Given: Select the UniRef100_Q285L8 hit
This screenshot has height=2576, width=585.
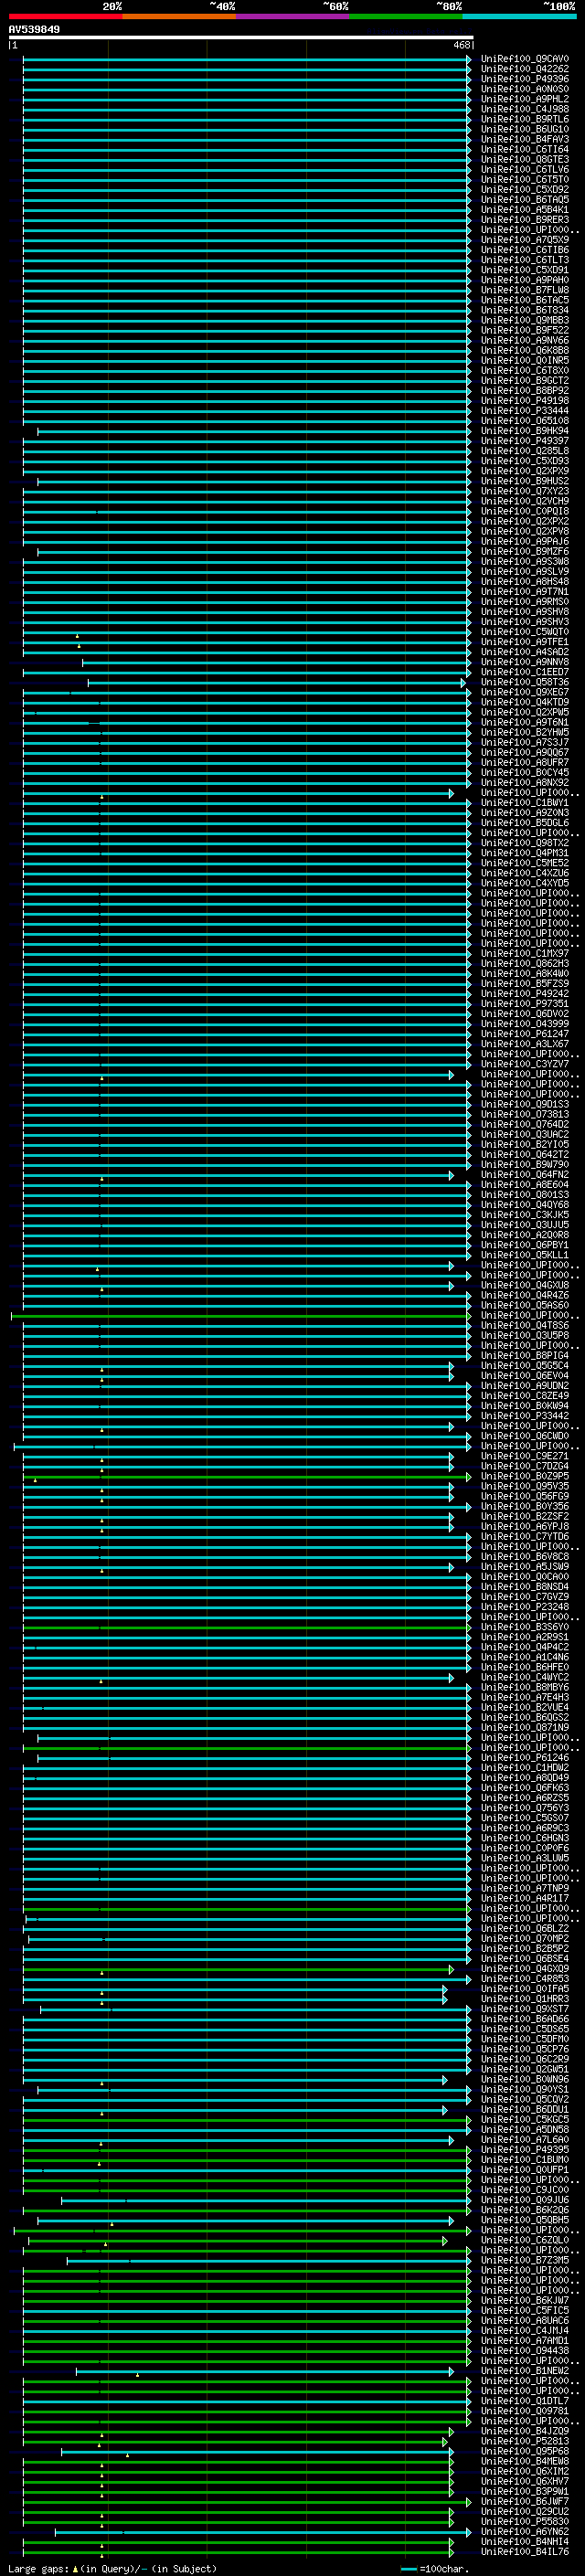Looking at the screenshot, I should click(x=525, y=451).
